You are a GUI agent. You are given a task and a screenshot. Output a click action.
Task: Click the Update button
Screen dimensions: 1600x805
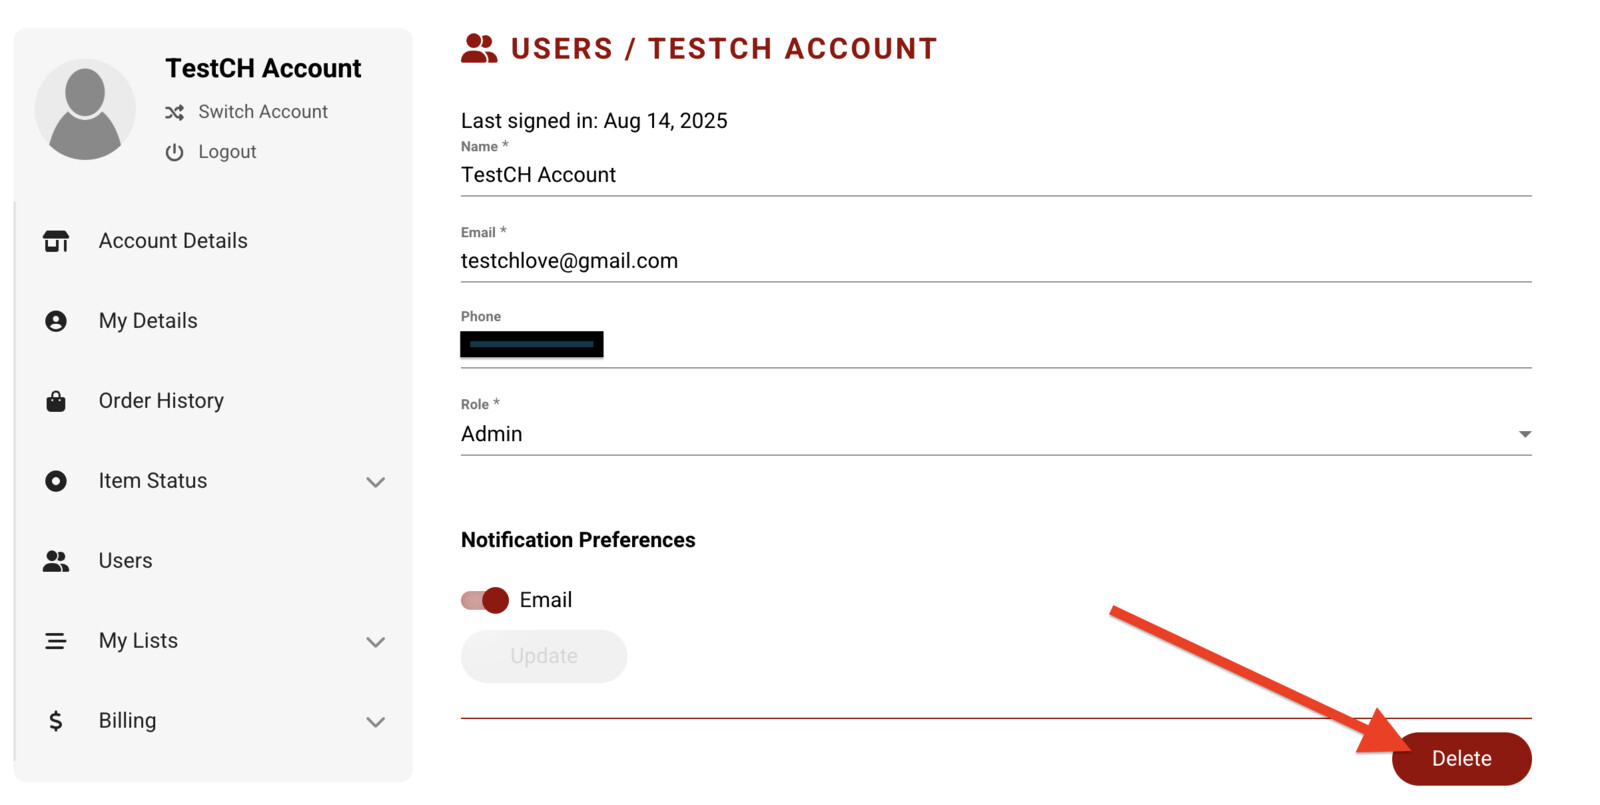pos(544,656)
